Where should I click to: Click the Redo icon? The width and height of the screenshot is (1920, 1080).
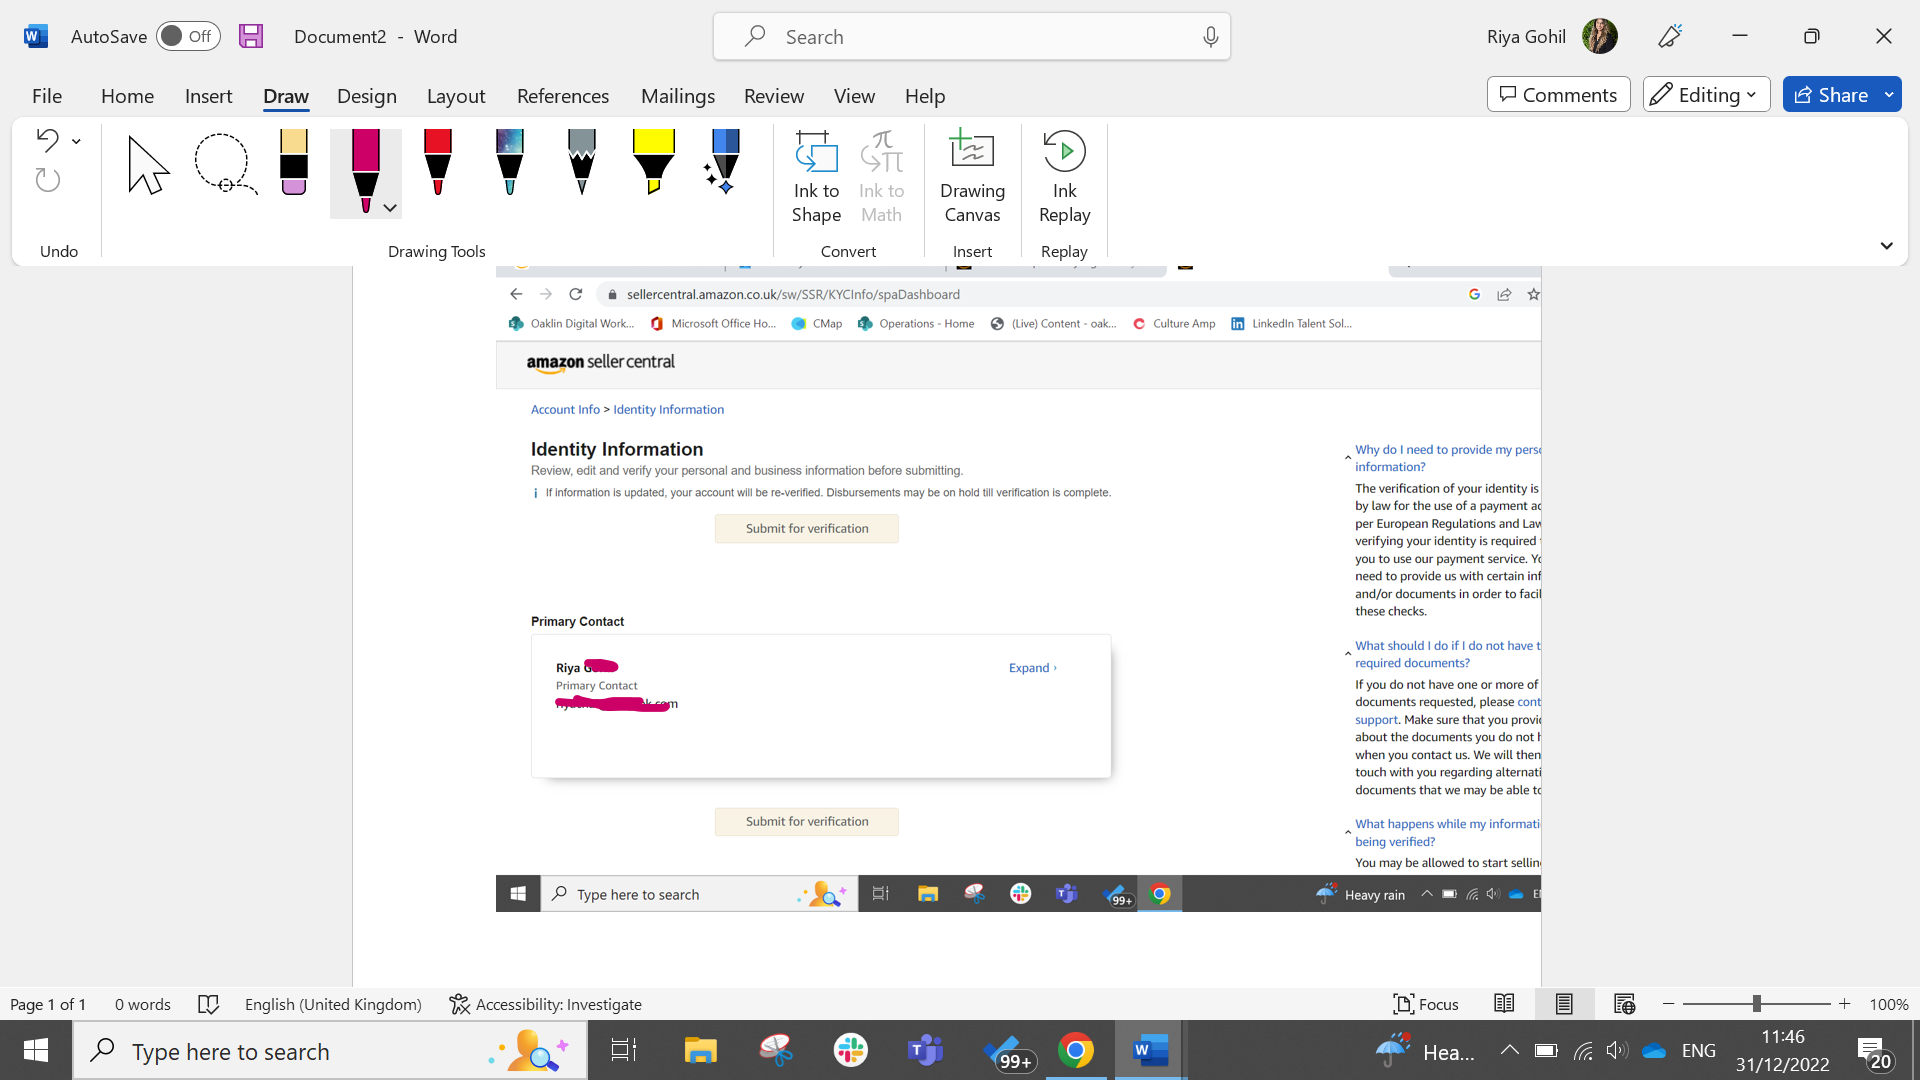click(47, 180)
